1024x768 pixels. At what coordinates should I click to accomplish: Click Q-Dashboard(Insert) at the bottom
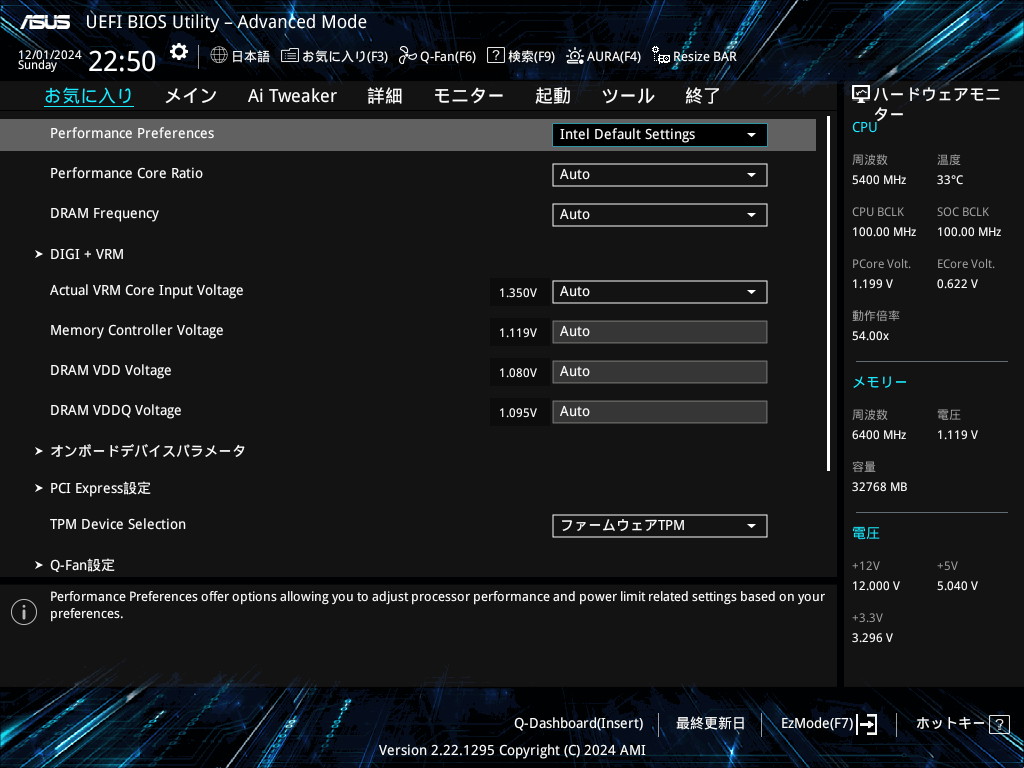pos(579,724)
